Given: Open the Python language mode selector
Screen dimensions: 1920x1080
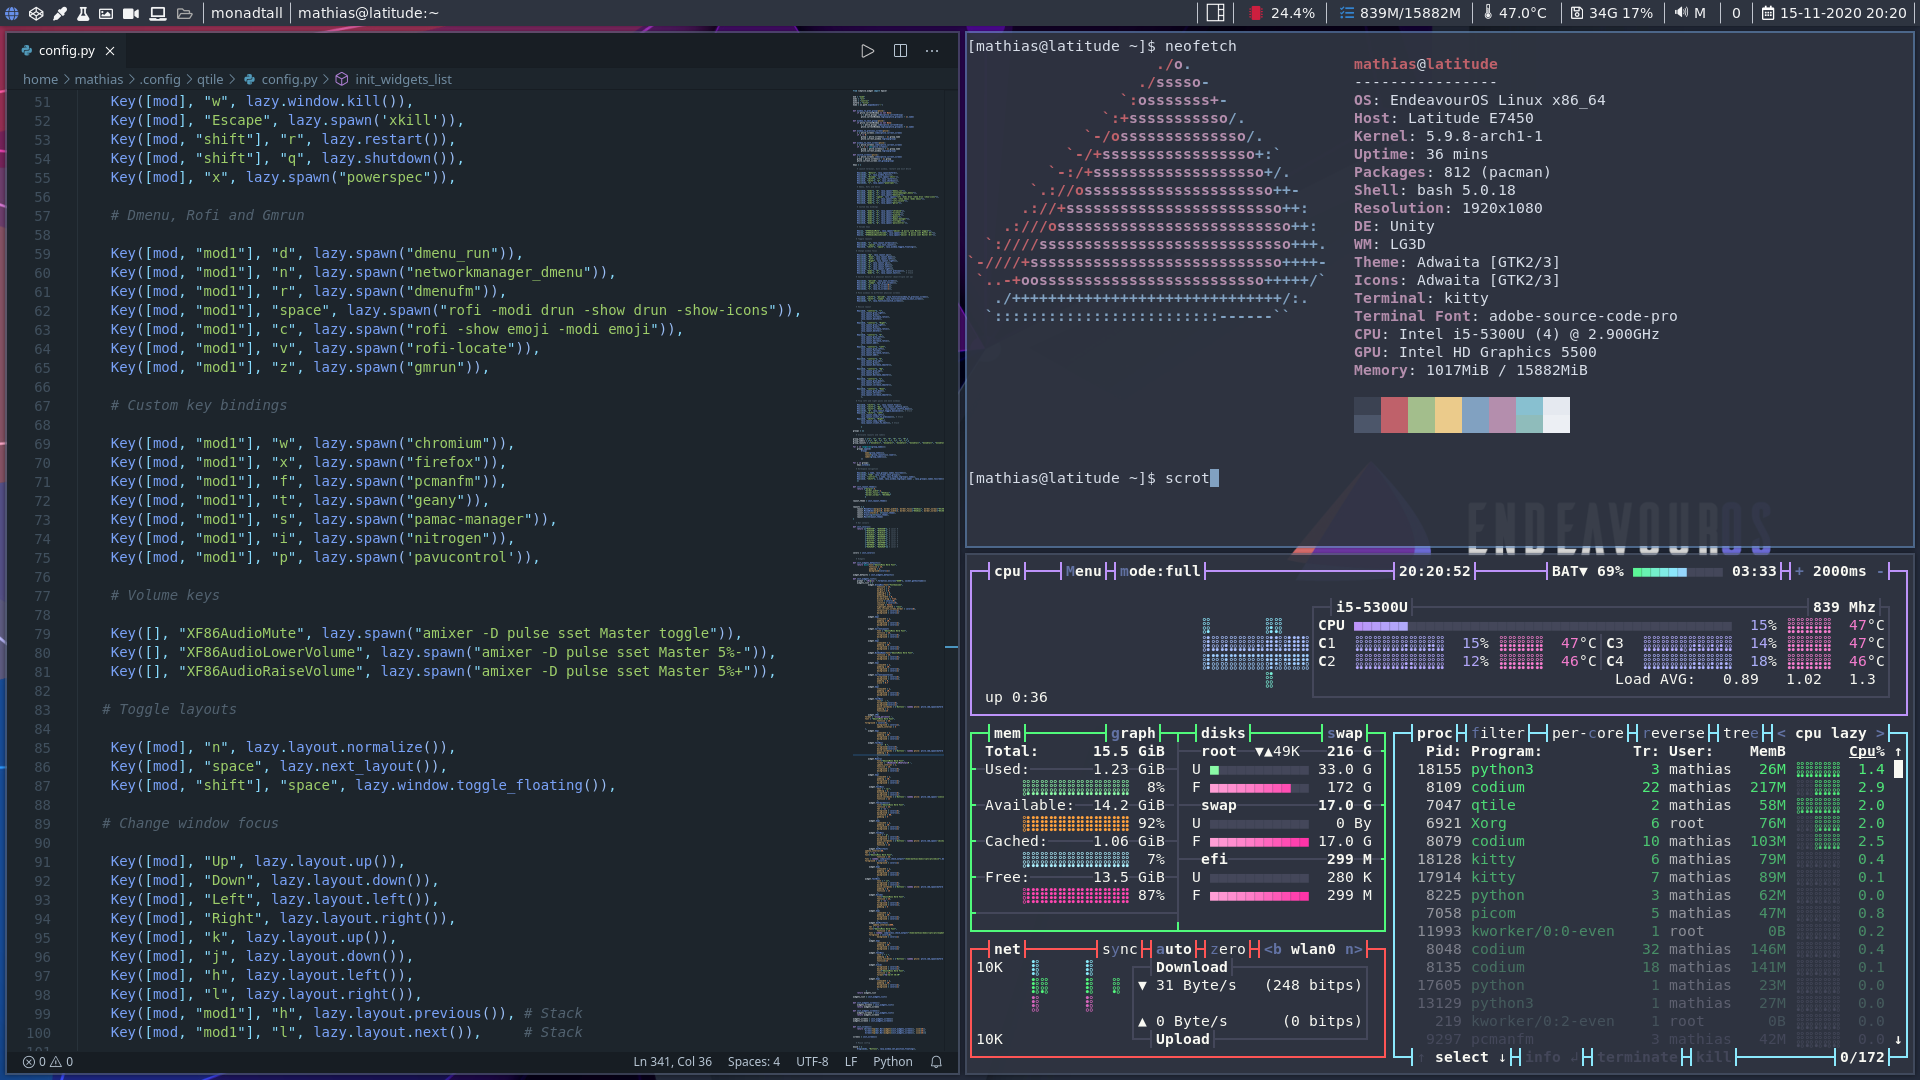Looking at the screenshot, I should tap(892, 1062).
